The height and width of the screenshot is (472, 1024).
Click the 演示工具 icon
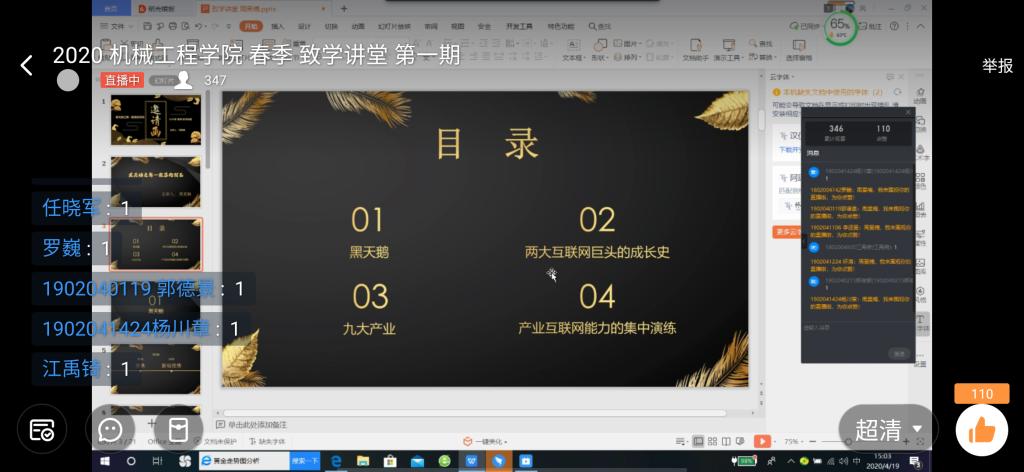pos(728,50)
